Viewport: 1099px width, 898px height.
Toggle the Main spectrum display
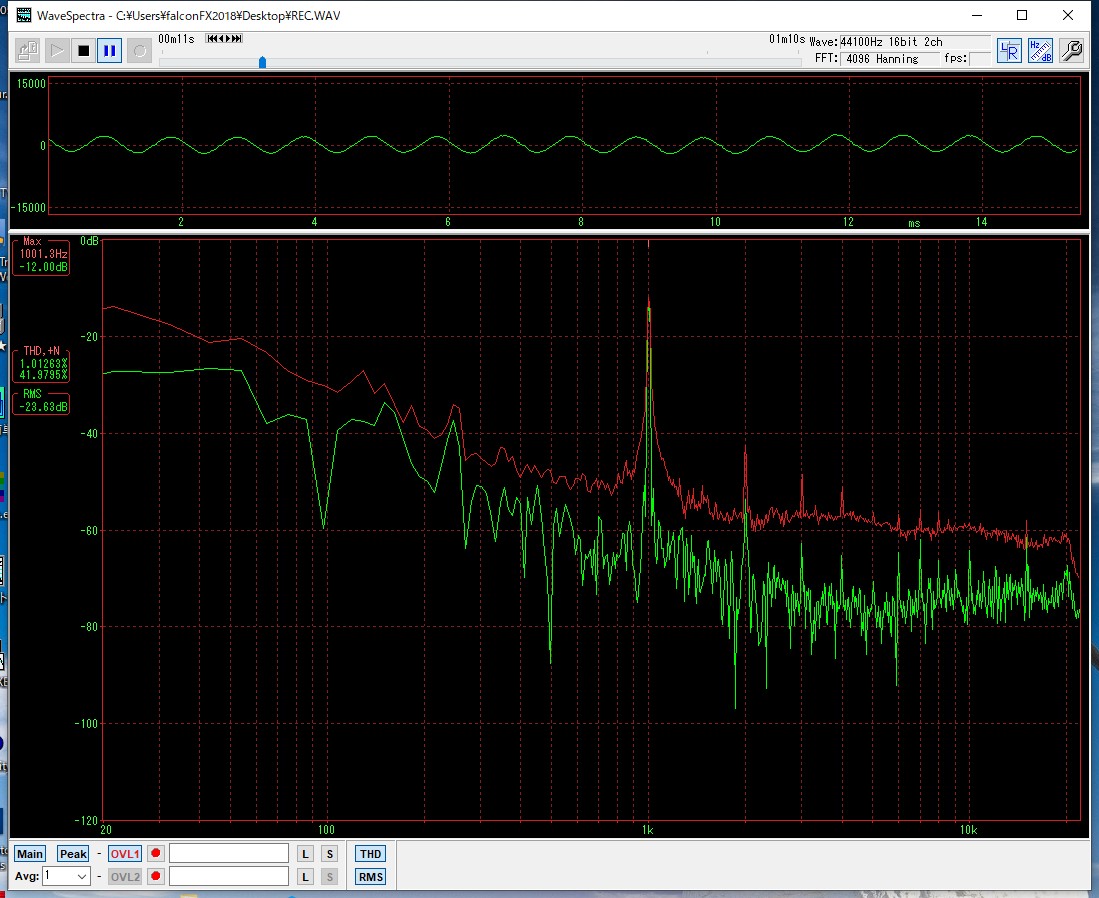(x=30, y=853)
